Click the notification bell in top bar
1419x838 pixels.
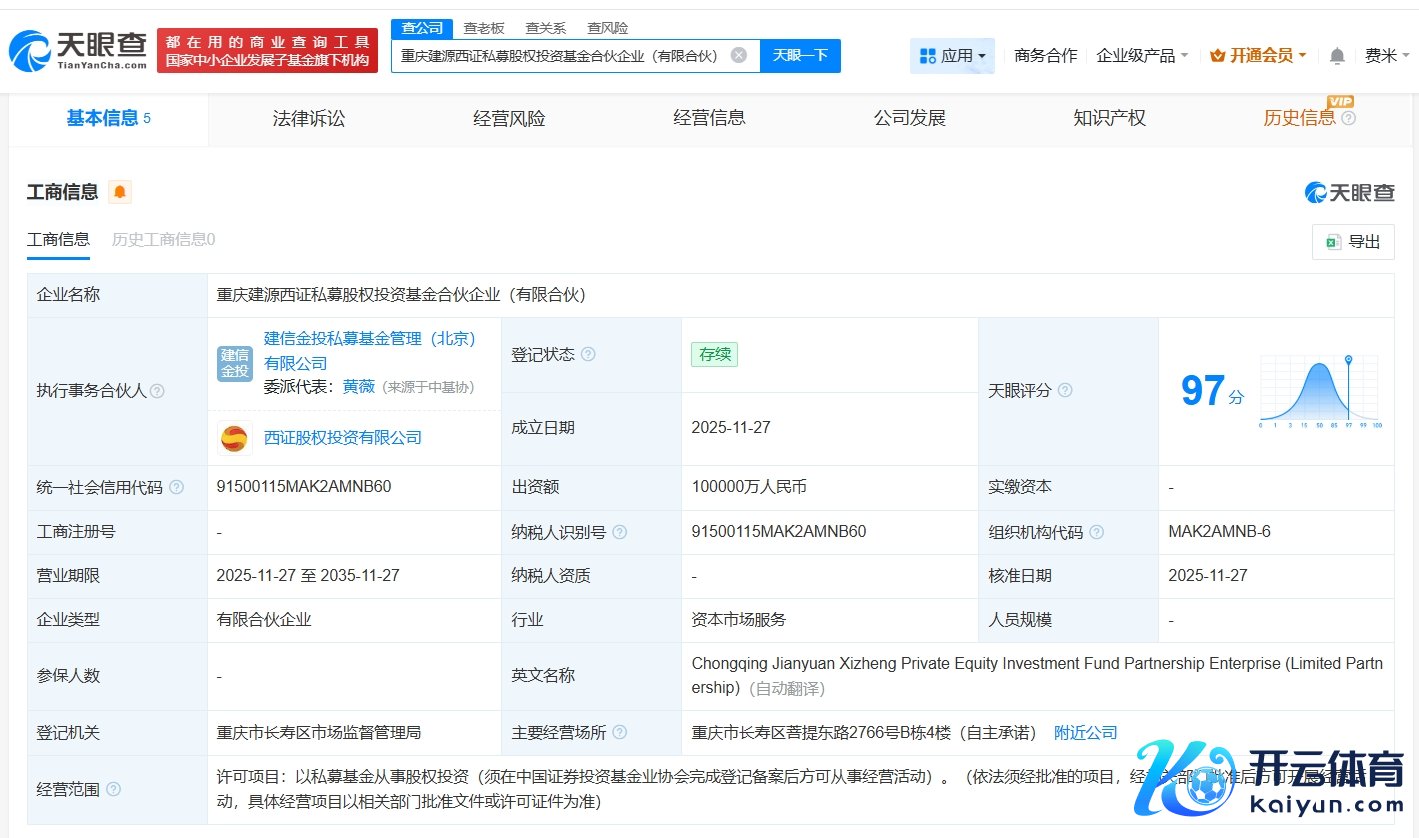coord(1336,56)
